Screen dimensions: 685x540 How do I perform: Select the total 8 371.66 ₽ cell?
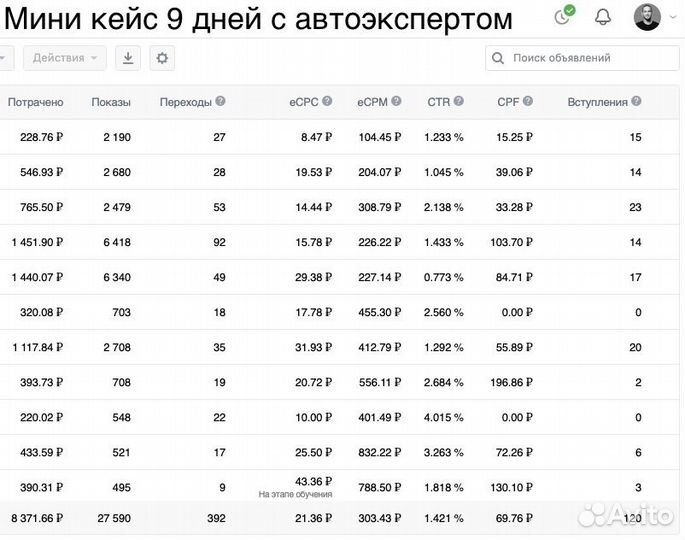37,518
